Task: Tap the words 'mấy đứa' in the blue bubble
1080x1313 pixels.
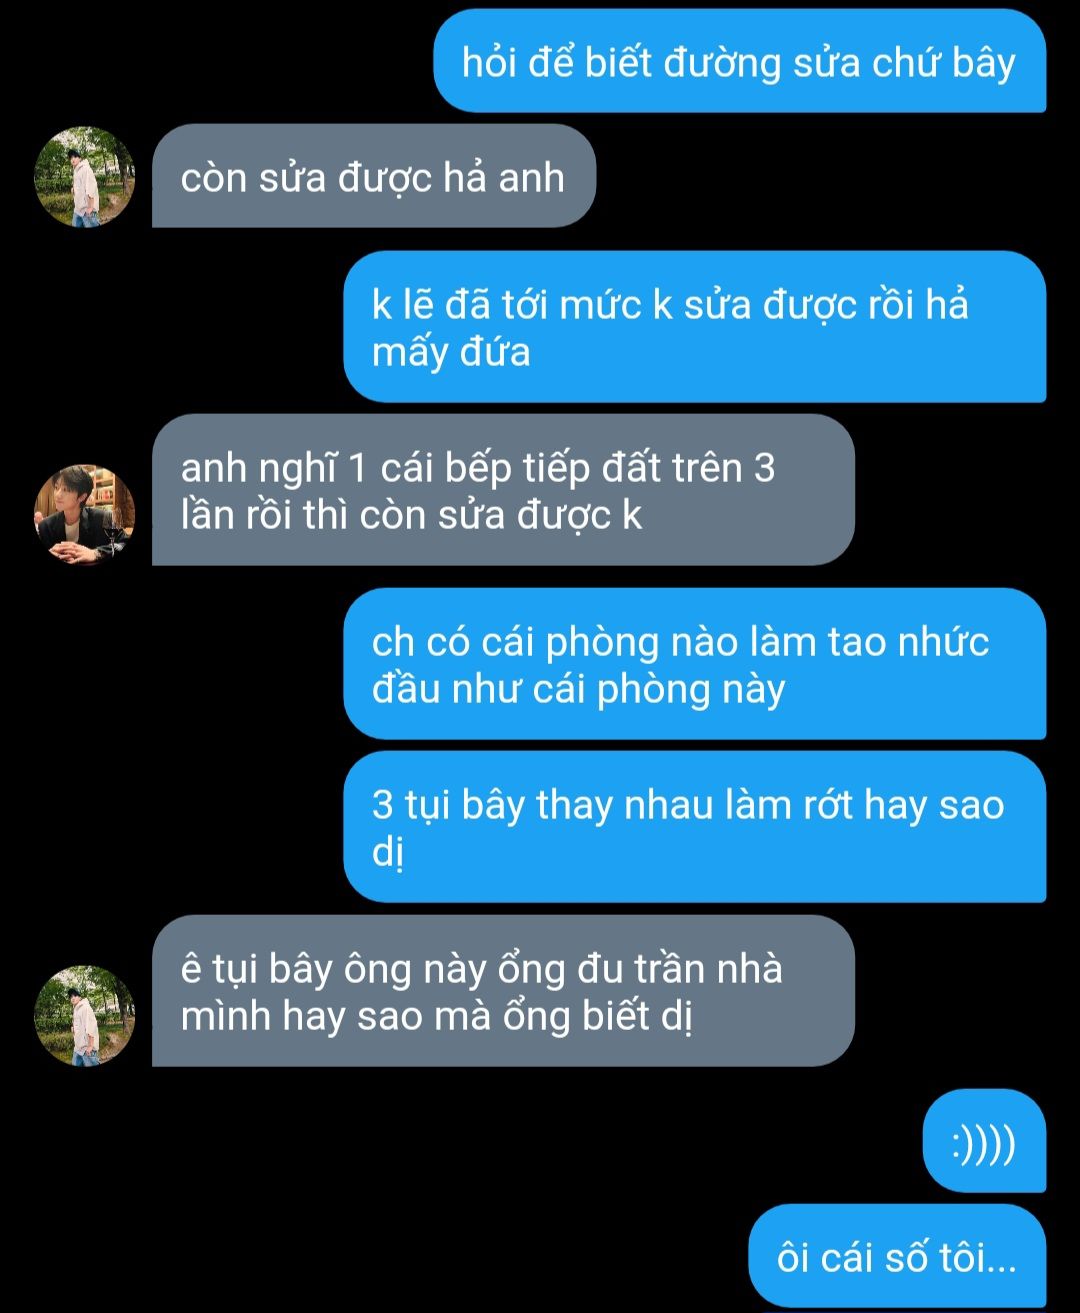Action: 451,353
